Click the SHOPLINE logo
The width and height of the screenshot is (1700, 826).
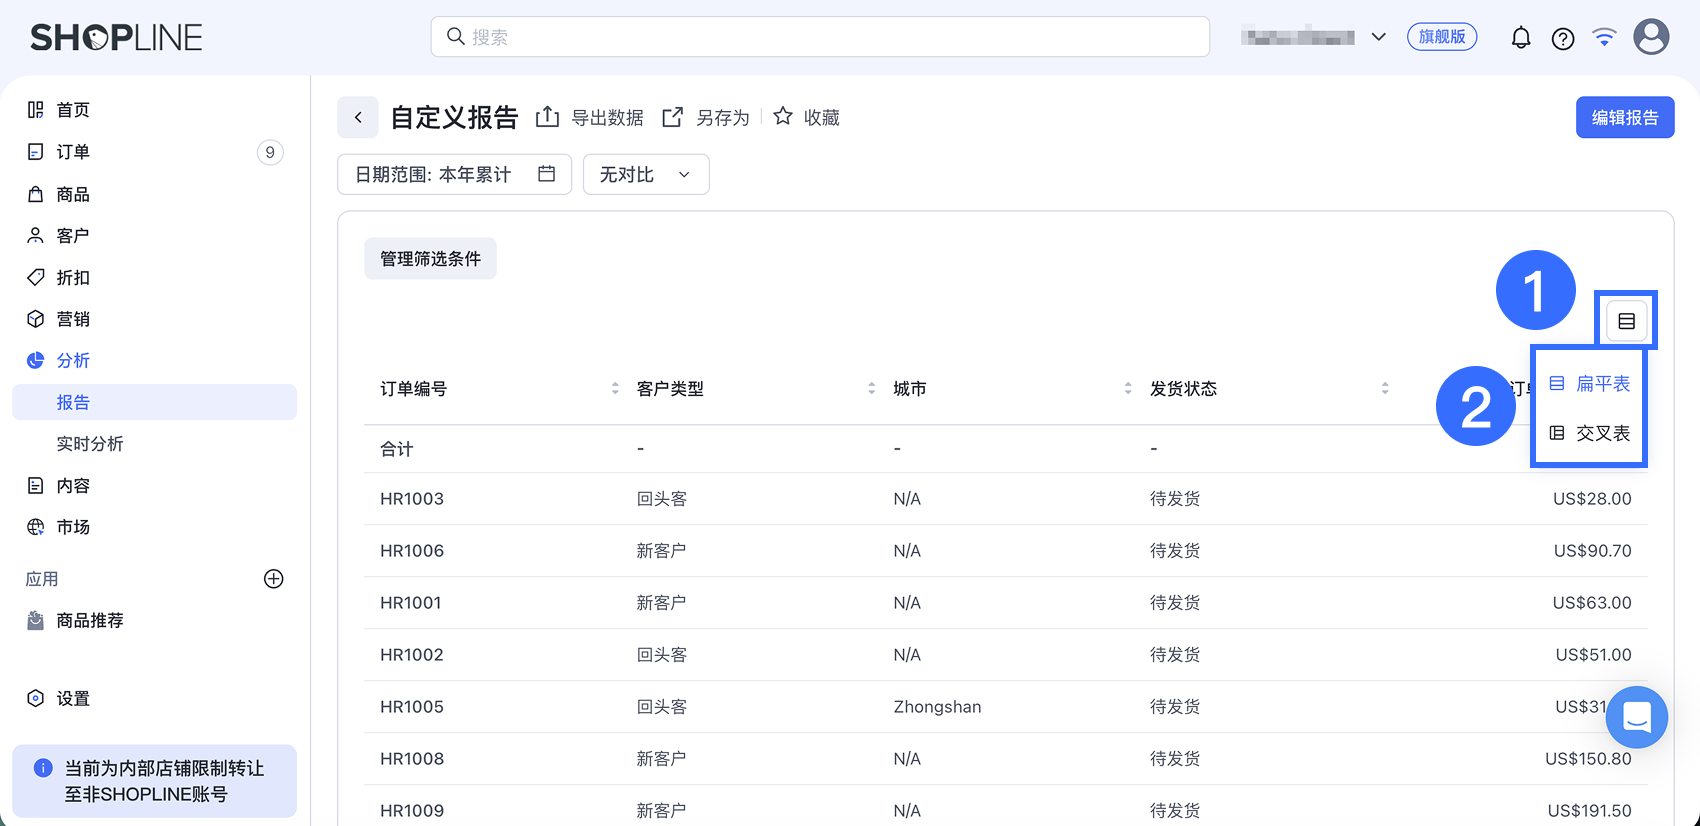click(116, 38)
